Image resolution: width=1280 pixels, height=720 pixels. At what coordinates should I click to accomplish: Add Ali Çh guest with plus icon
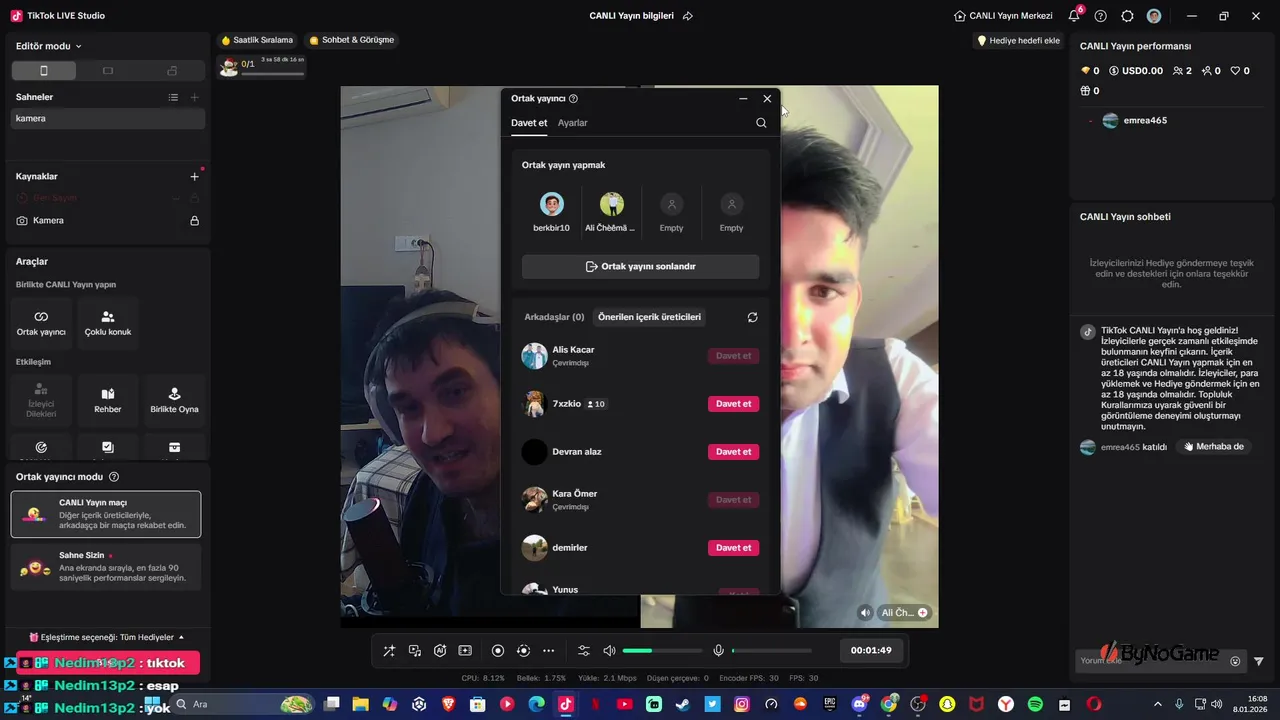point(923,613)
